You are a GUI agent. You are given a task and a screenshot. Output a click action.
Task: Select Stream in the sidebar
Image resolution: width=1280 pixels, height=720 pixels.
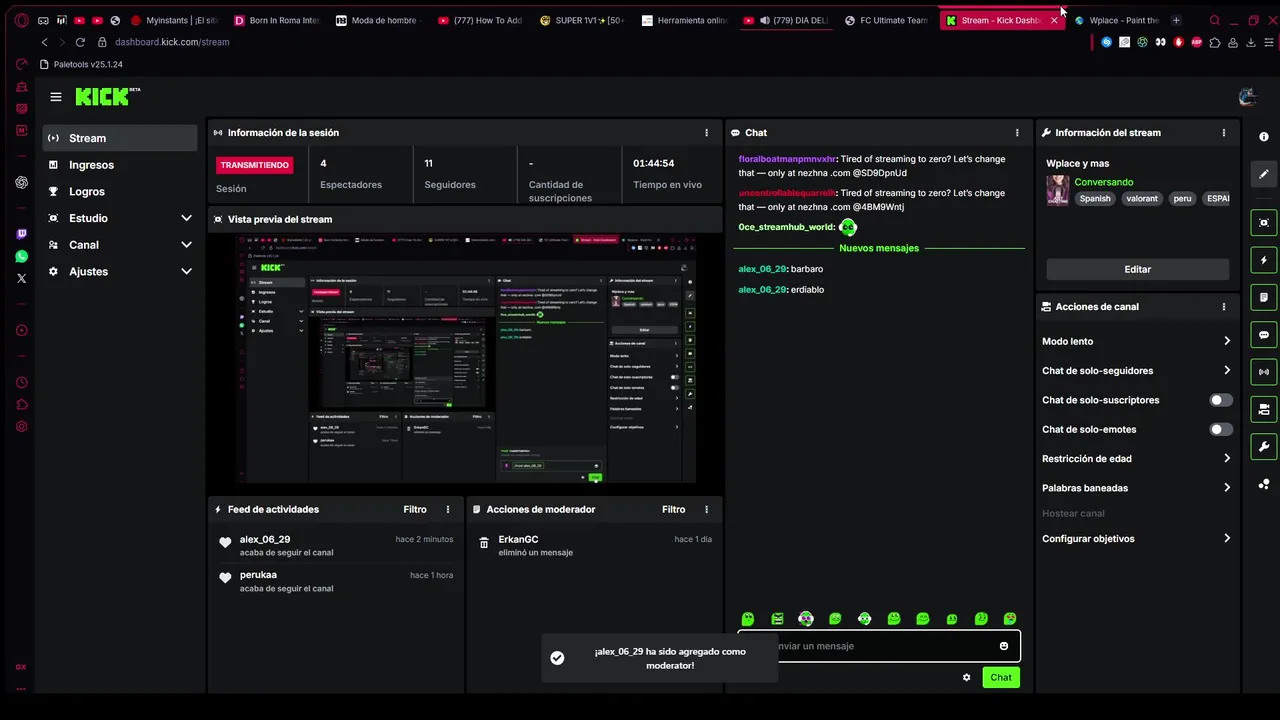(120, 138)
